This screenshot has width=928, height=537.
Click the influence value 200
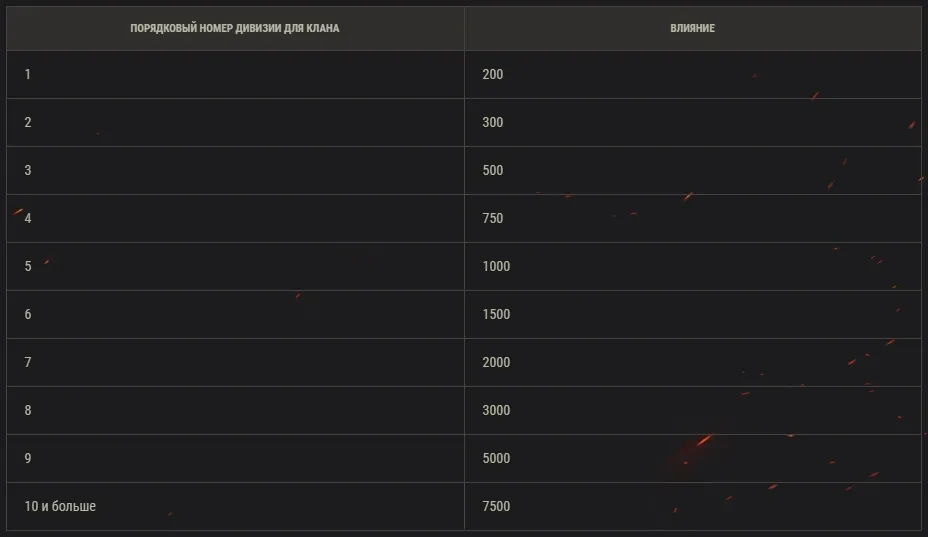pos(493,75)
